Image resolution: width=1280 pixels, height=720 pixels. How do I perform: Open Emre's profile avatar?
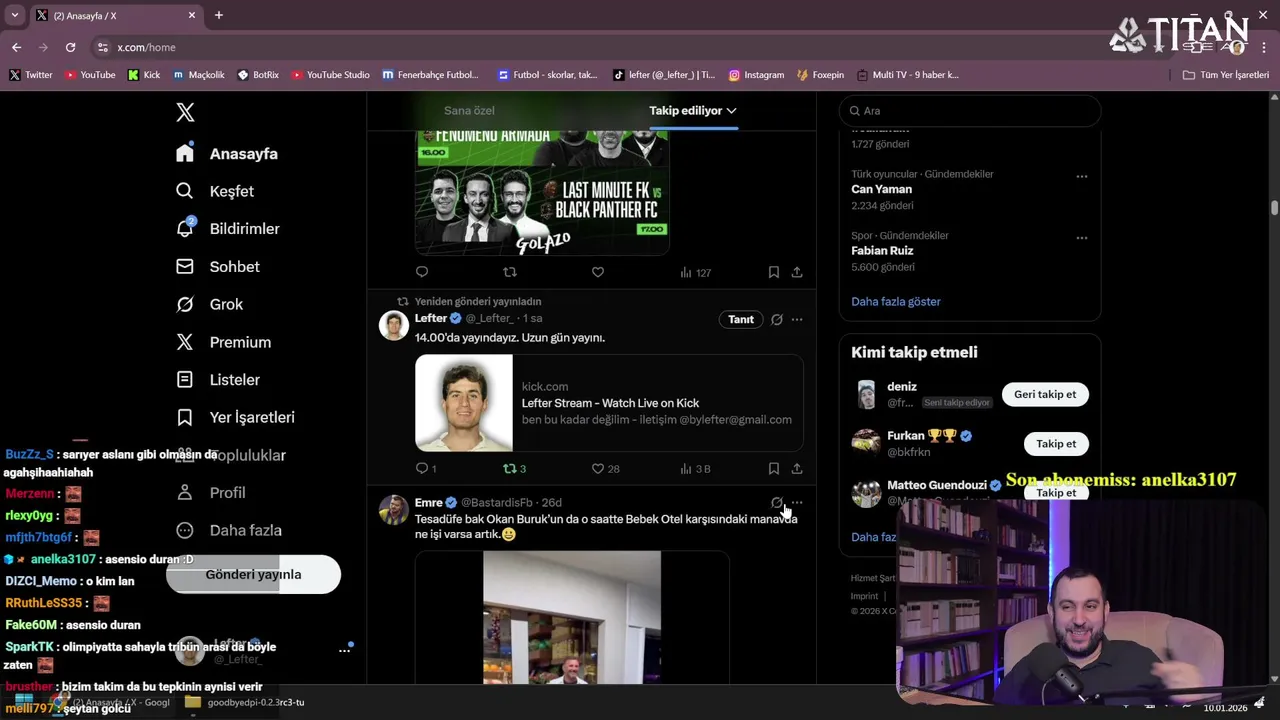394,509
